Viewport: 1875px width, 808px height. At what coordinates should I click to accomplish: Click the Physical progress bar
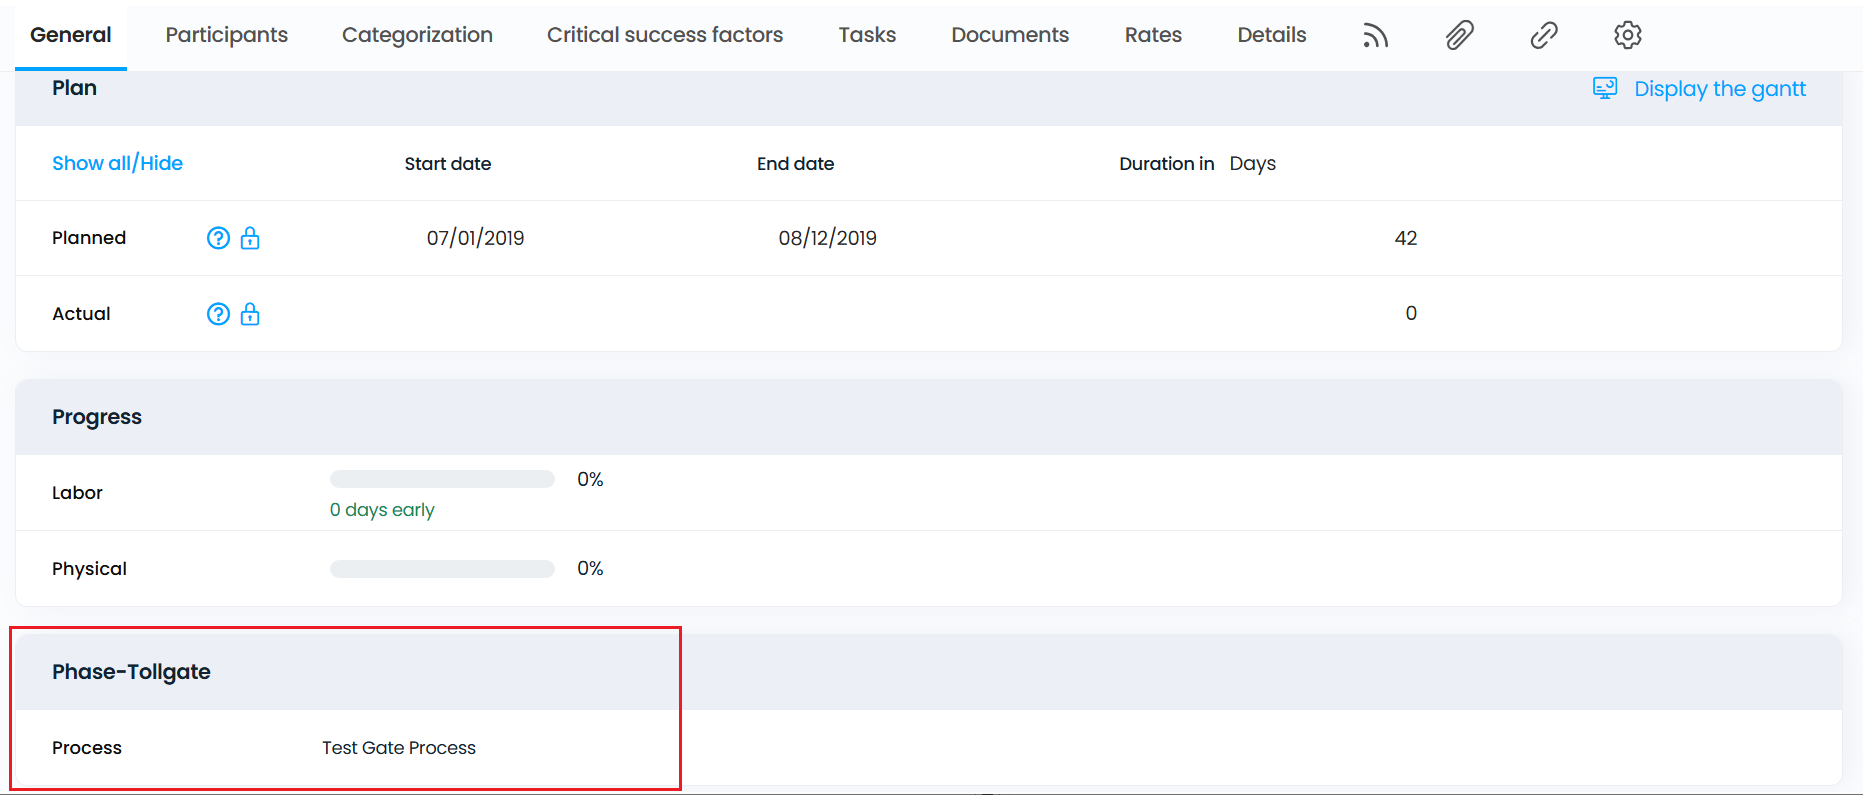[442, 569]
